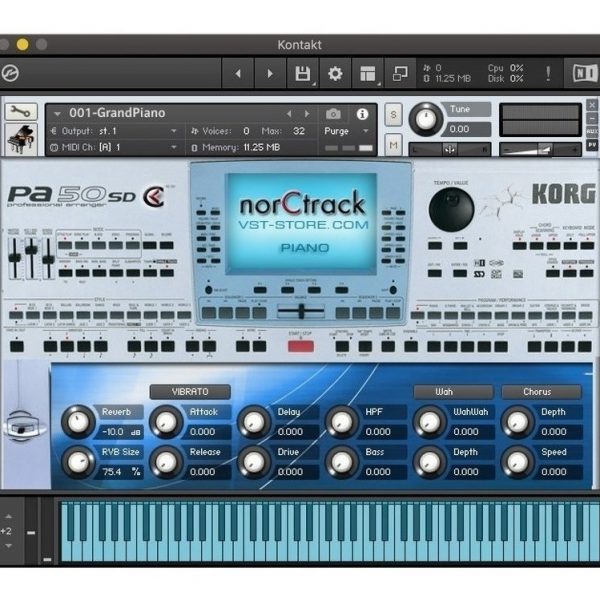Open the snapshot camera view
Screen dimensions: 600x600
pos(333,114)
